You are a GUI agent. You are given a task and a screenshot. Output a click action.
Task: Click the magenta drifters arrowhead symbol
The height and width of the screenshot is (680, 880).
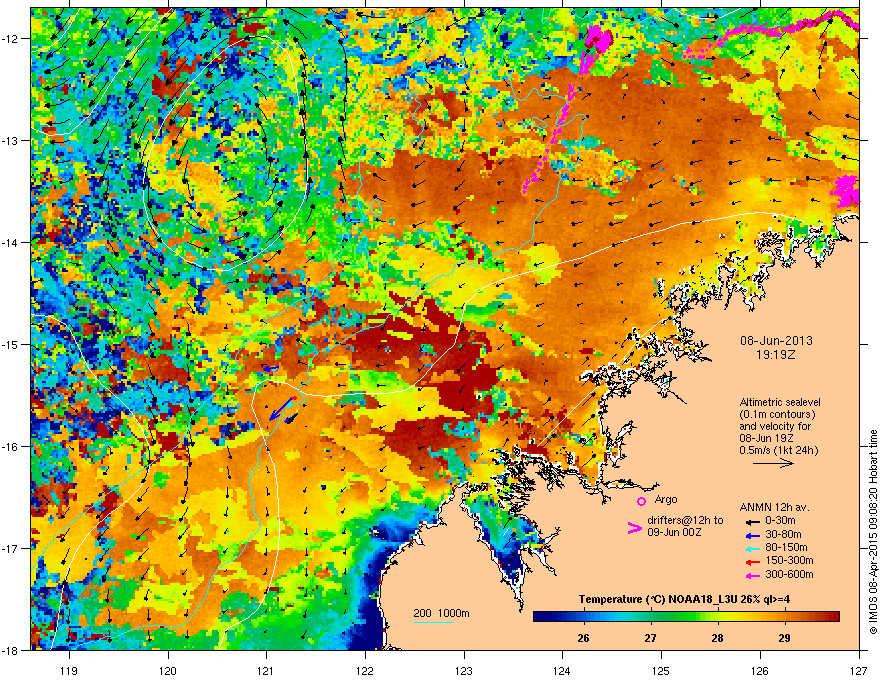634,528
